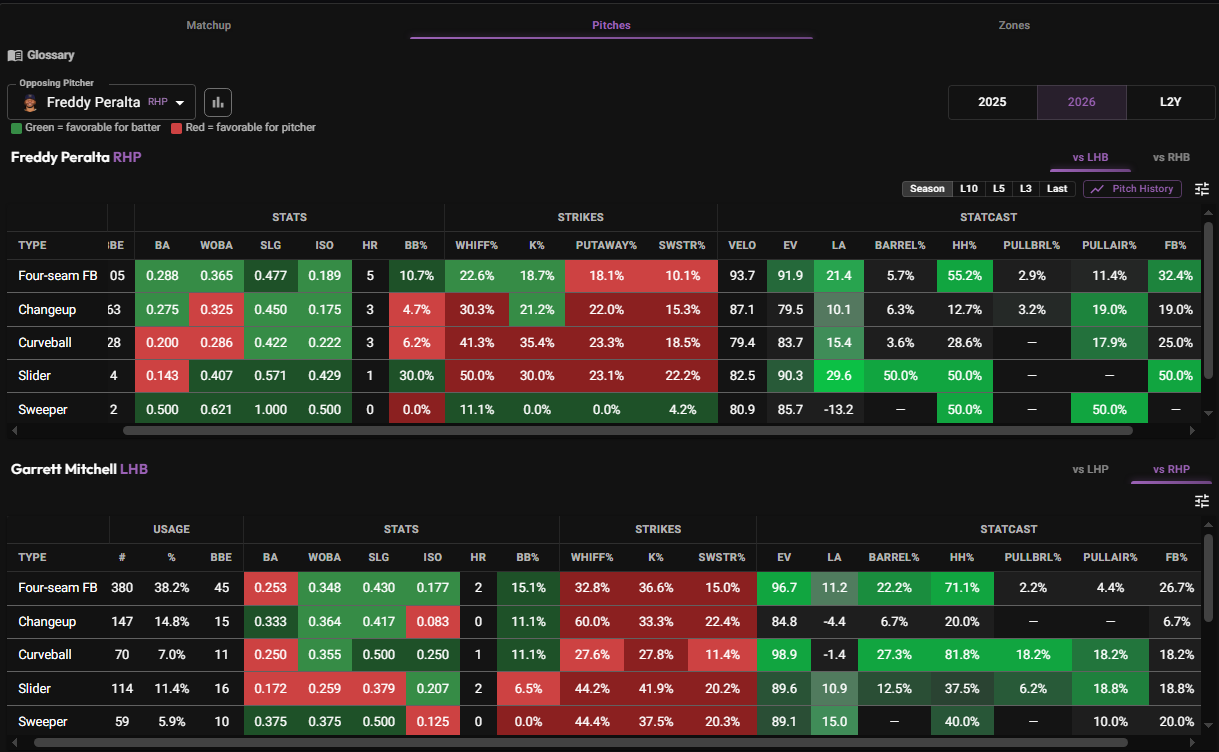This screenshot has width=1219, height=752.
Task: Click the bar chart icon beside pitcher selector
Action: click(x=218, y=102)
